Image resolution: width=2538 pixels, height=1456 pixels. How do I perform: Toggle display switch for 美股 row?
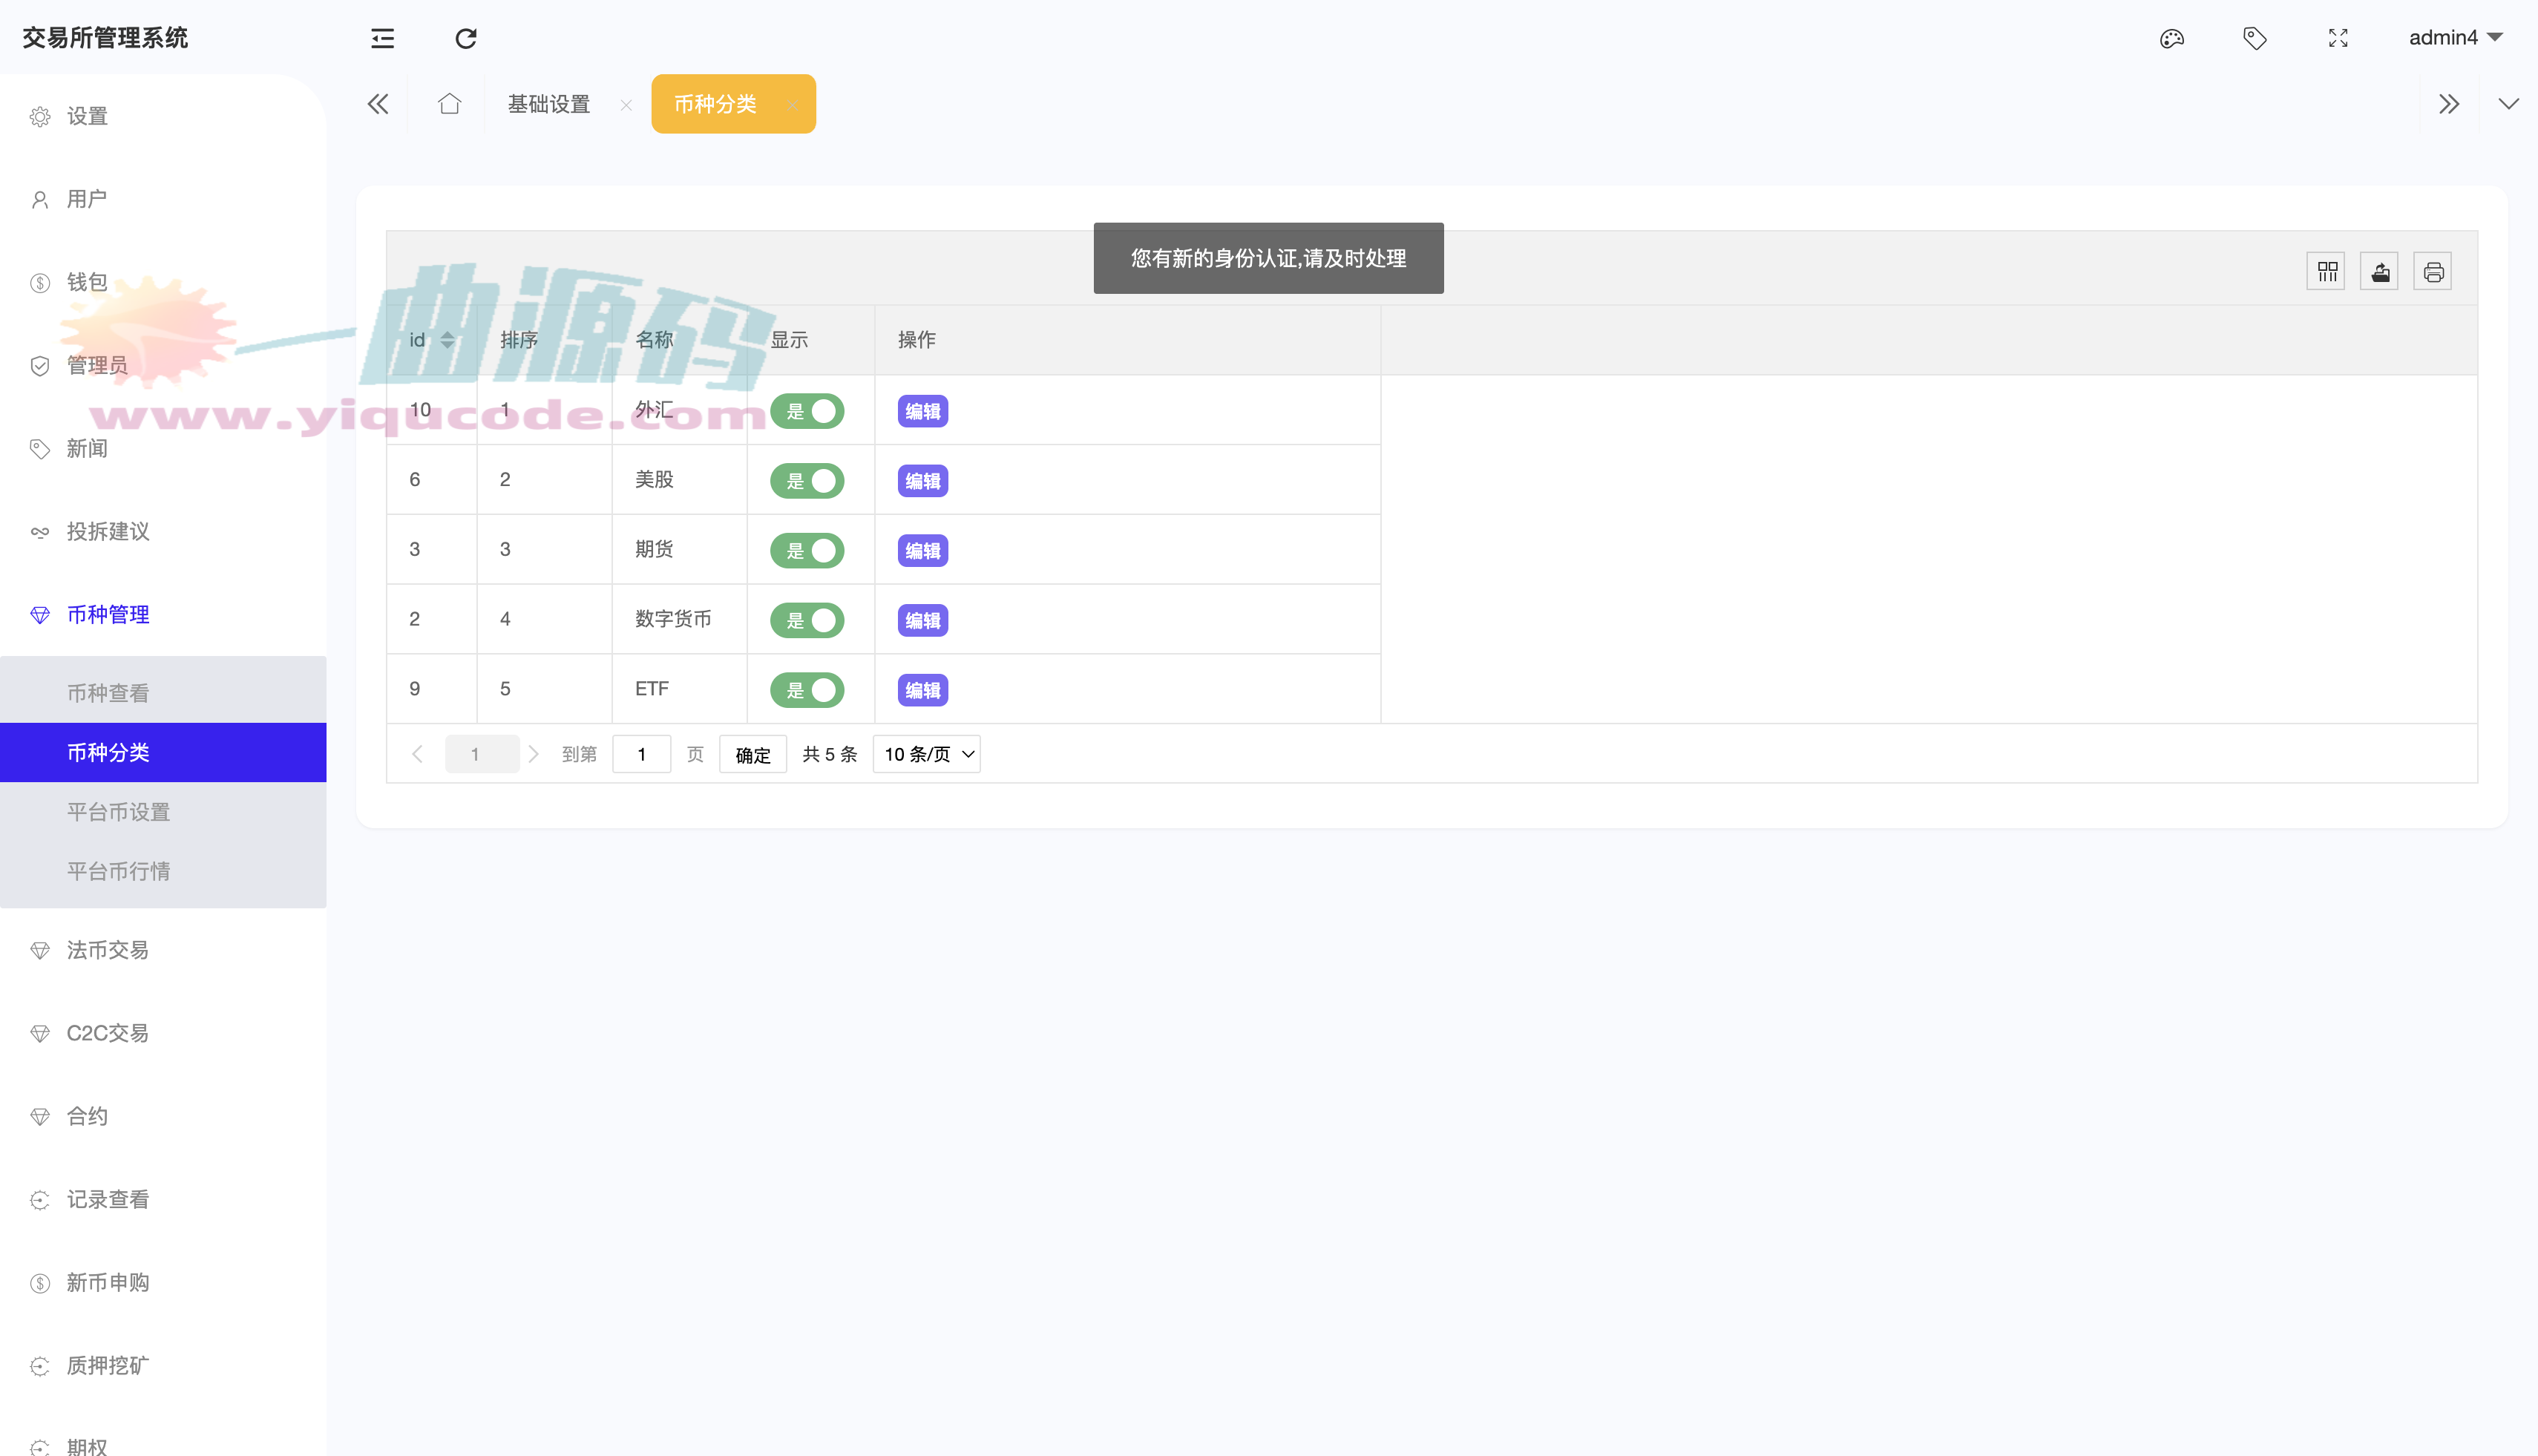pos(807,481)
